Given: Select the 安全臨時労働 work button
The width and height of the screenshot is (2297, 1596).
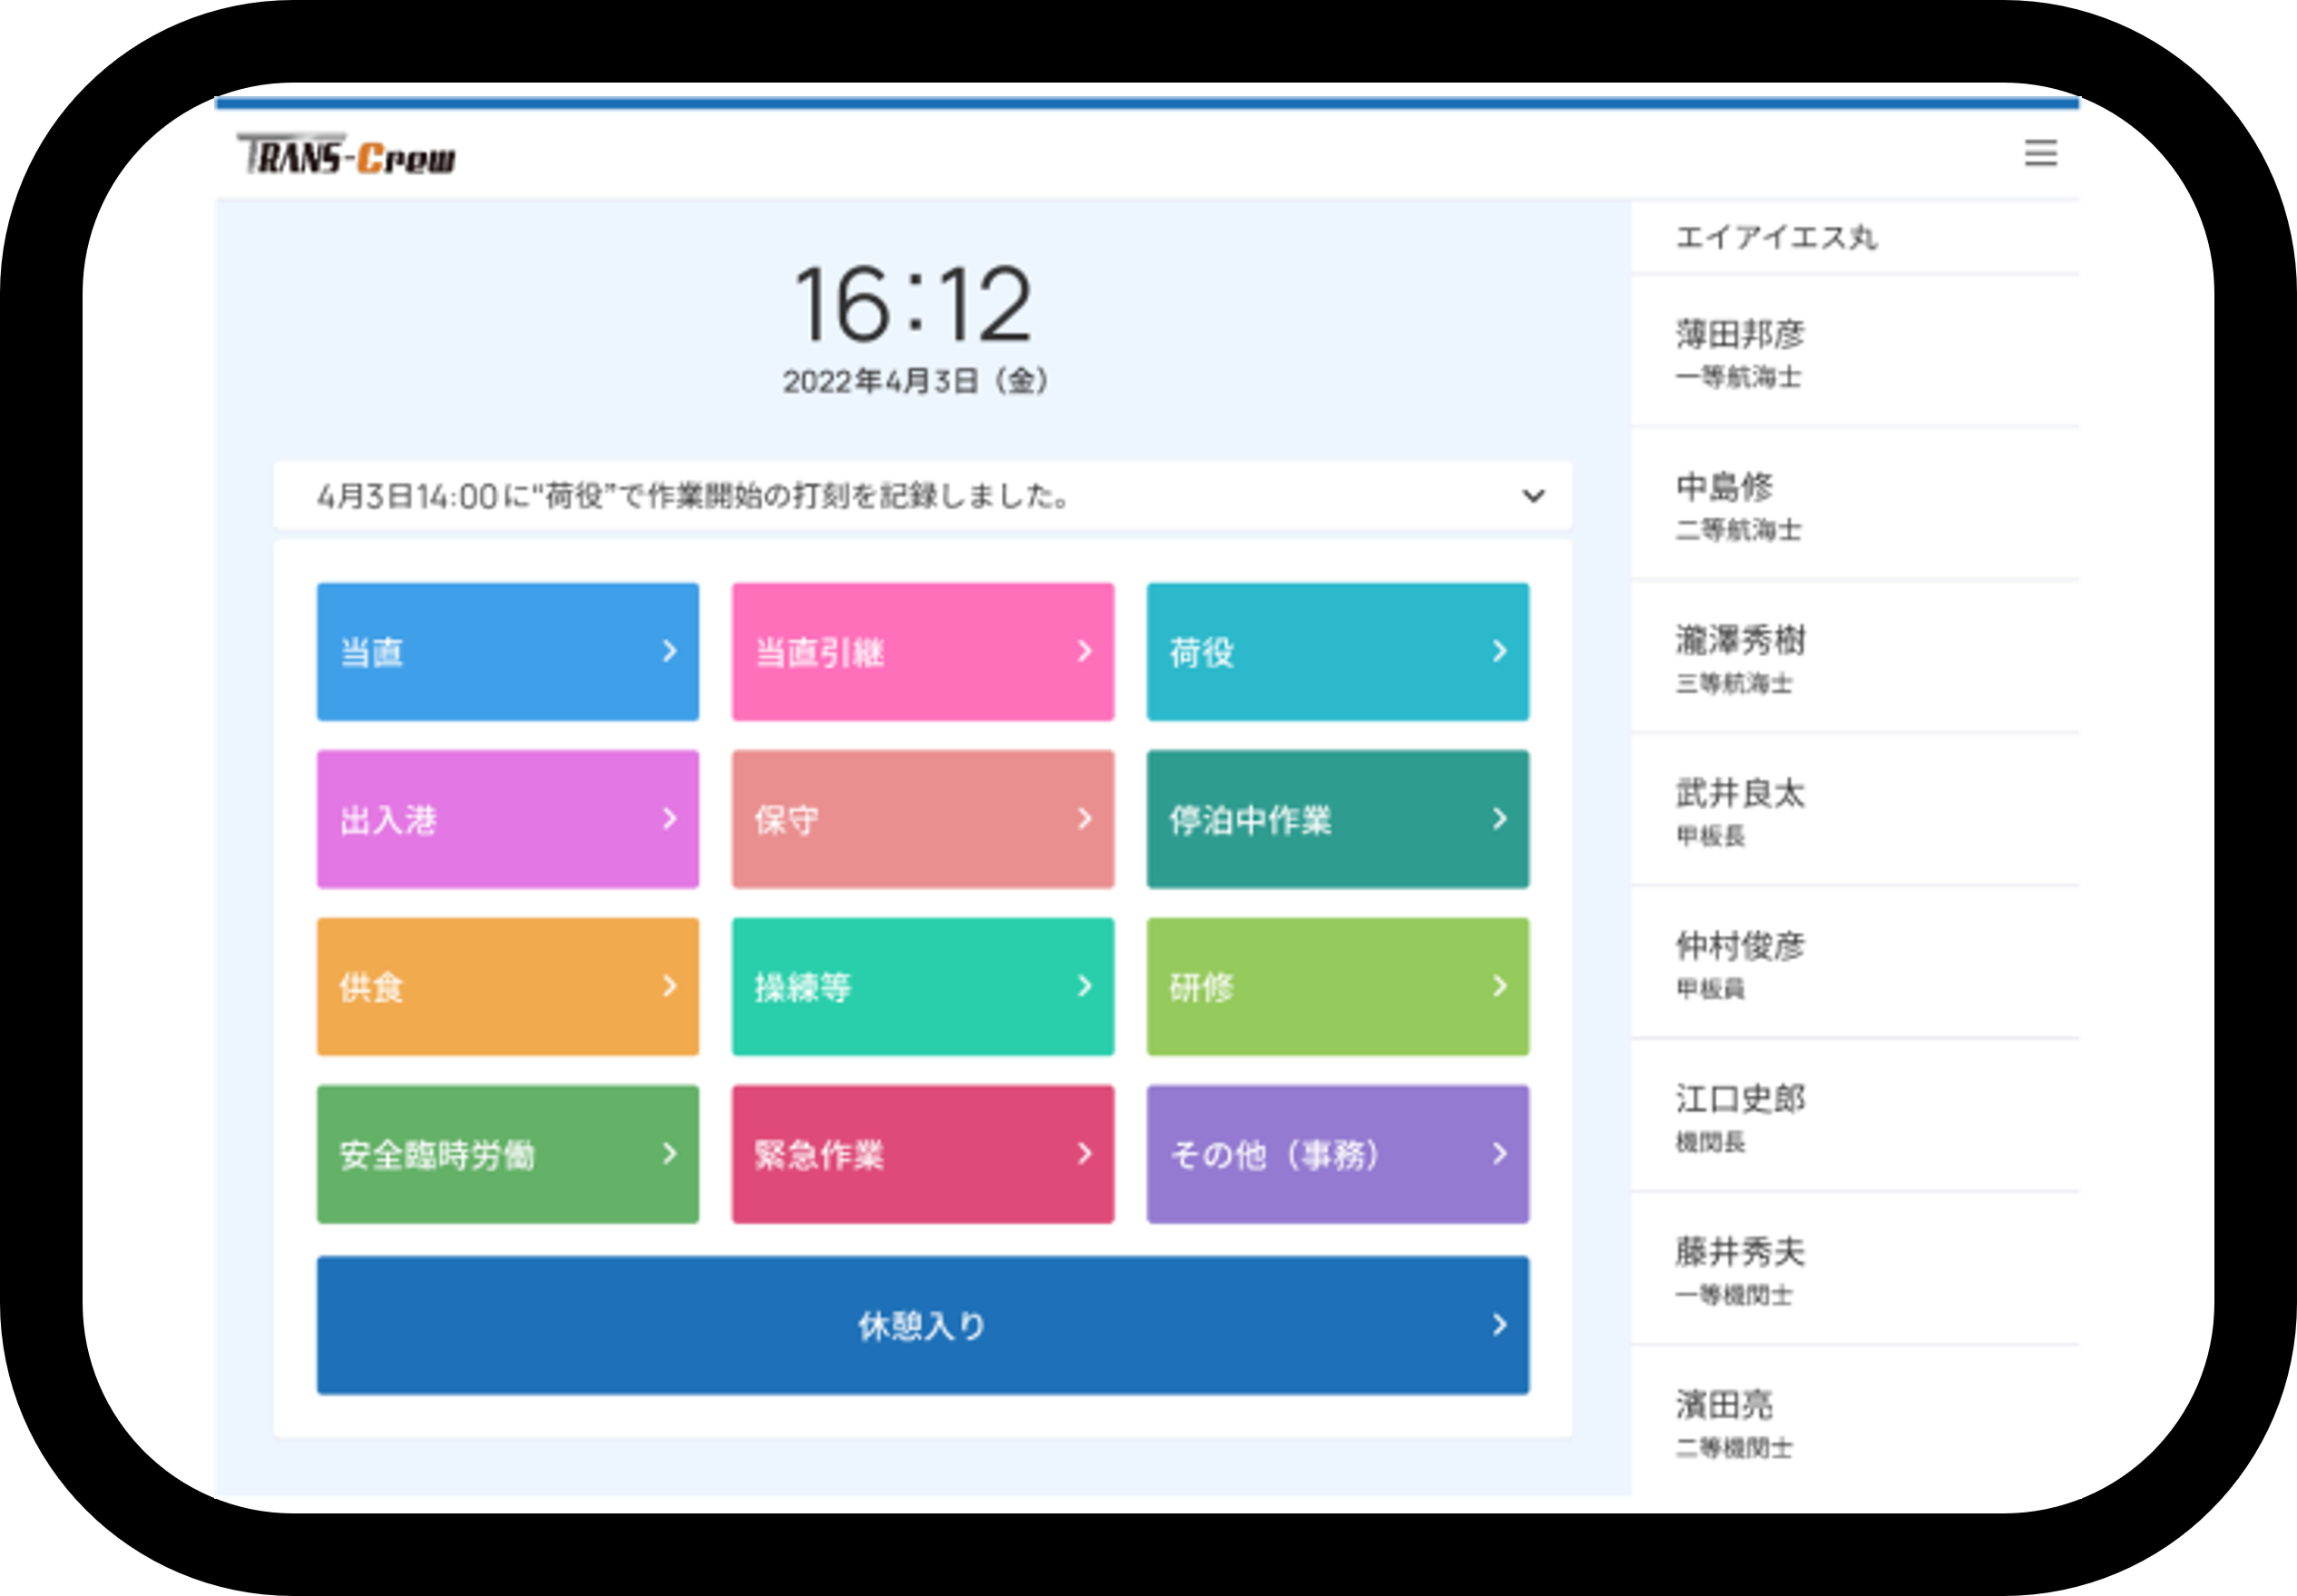Looking at the screenshot, I should pyautogui.click(x=508, y=1154).
